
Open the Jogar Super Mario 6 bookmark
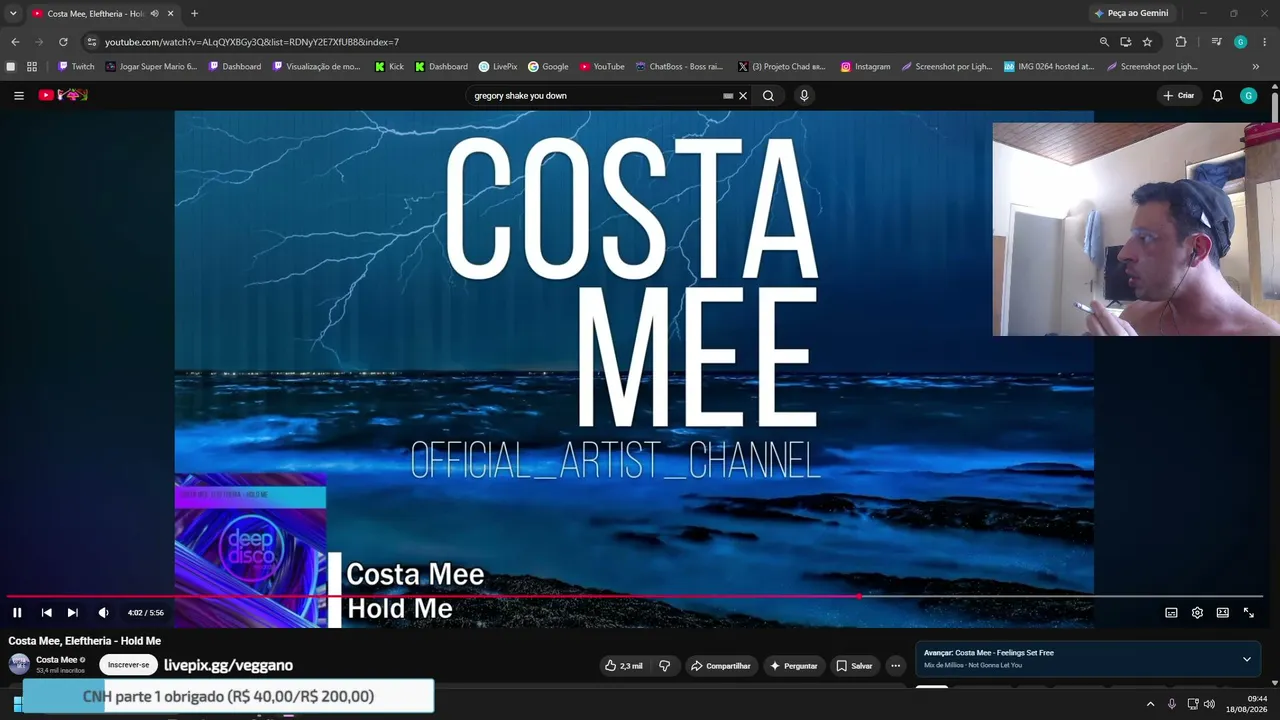(151, 67)
